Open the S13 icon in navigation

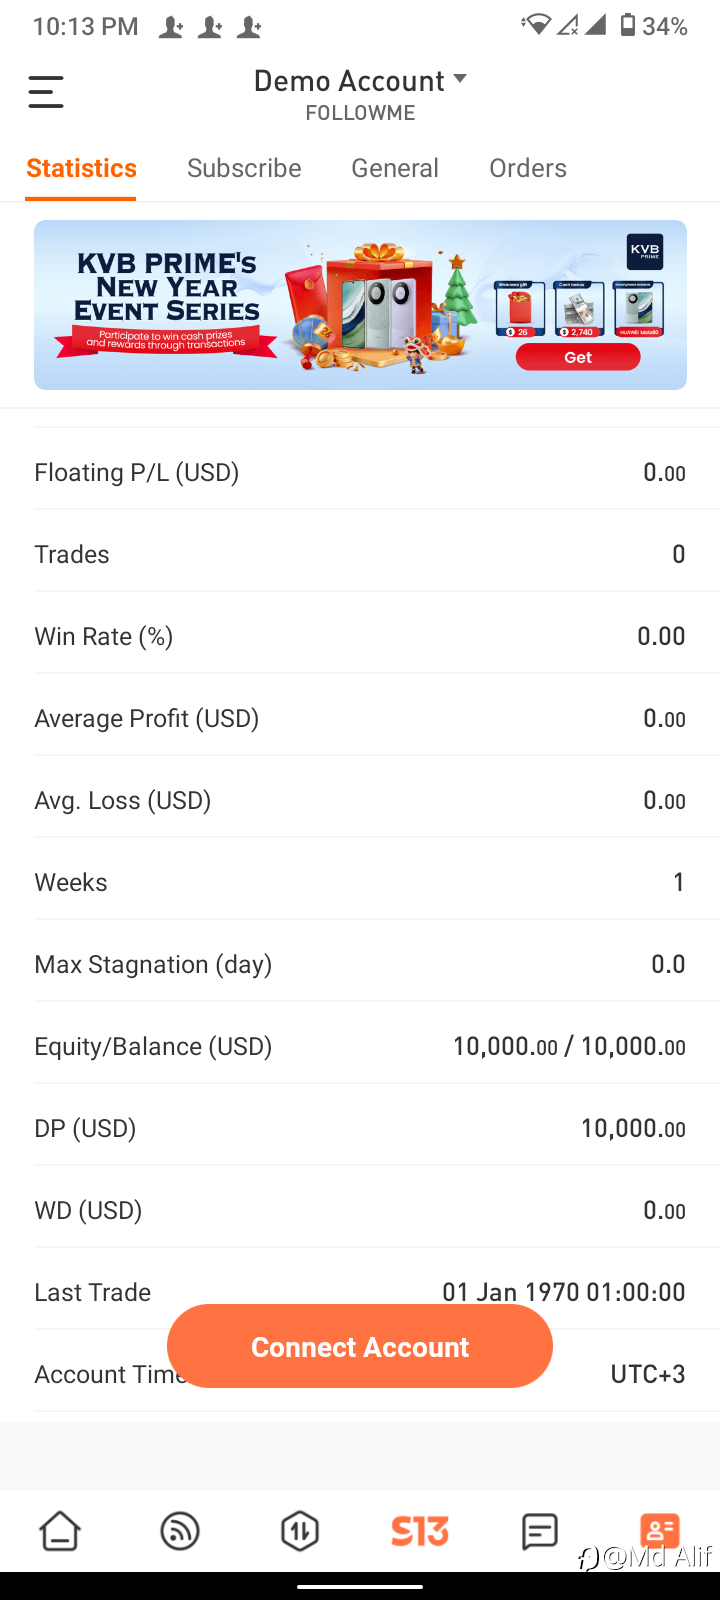point(420,1531)
